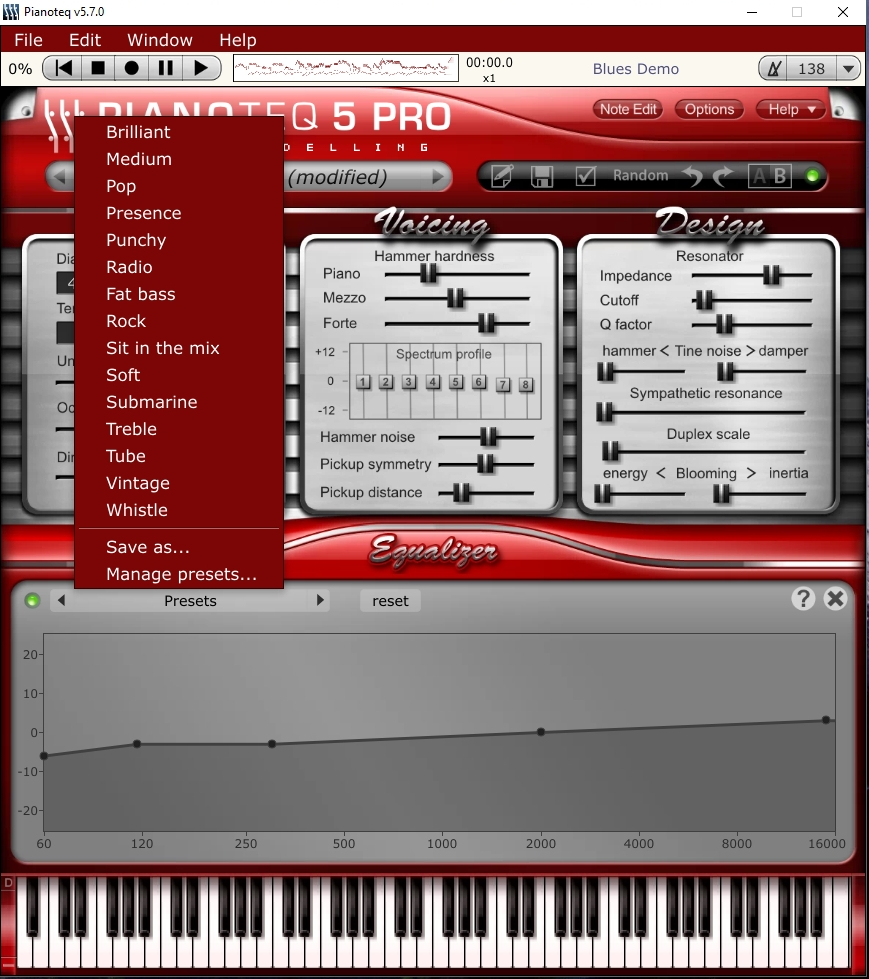This screenshot has width=869, height=979.
Task: Expand the Help dropdown in the header
Action: pyautogui.click(x=791, y=109)
